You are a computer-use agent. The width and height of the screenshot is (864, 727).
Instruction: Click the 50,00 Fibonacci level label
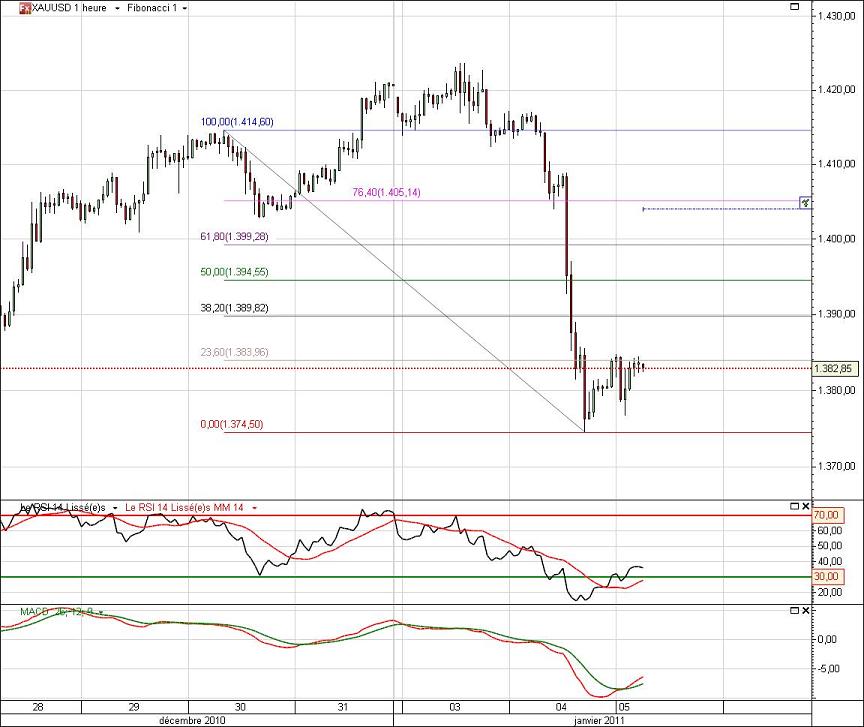coord(234,272)
